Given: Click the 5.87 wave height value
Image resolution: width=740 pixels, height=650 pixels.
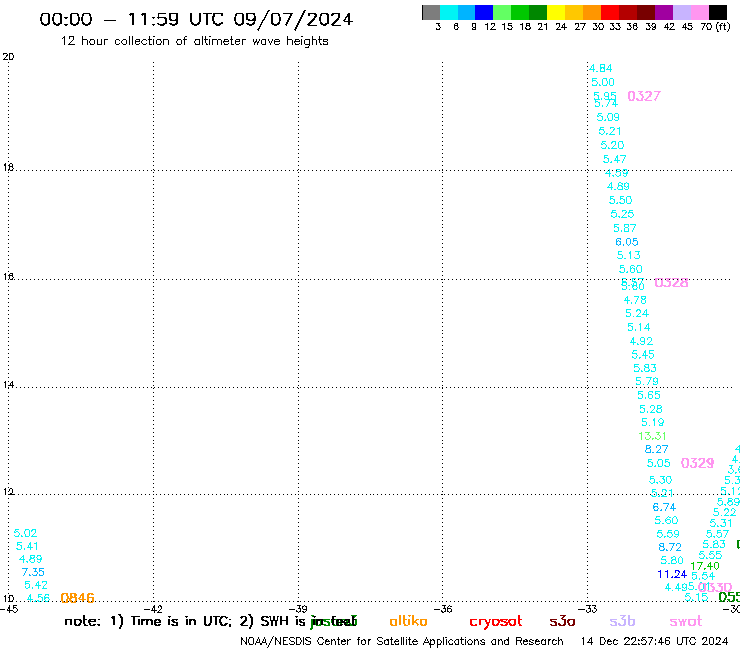Looking at the screenshot, I should point(625,228).
